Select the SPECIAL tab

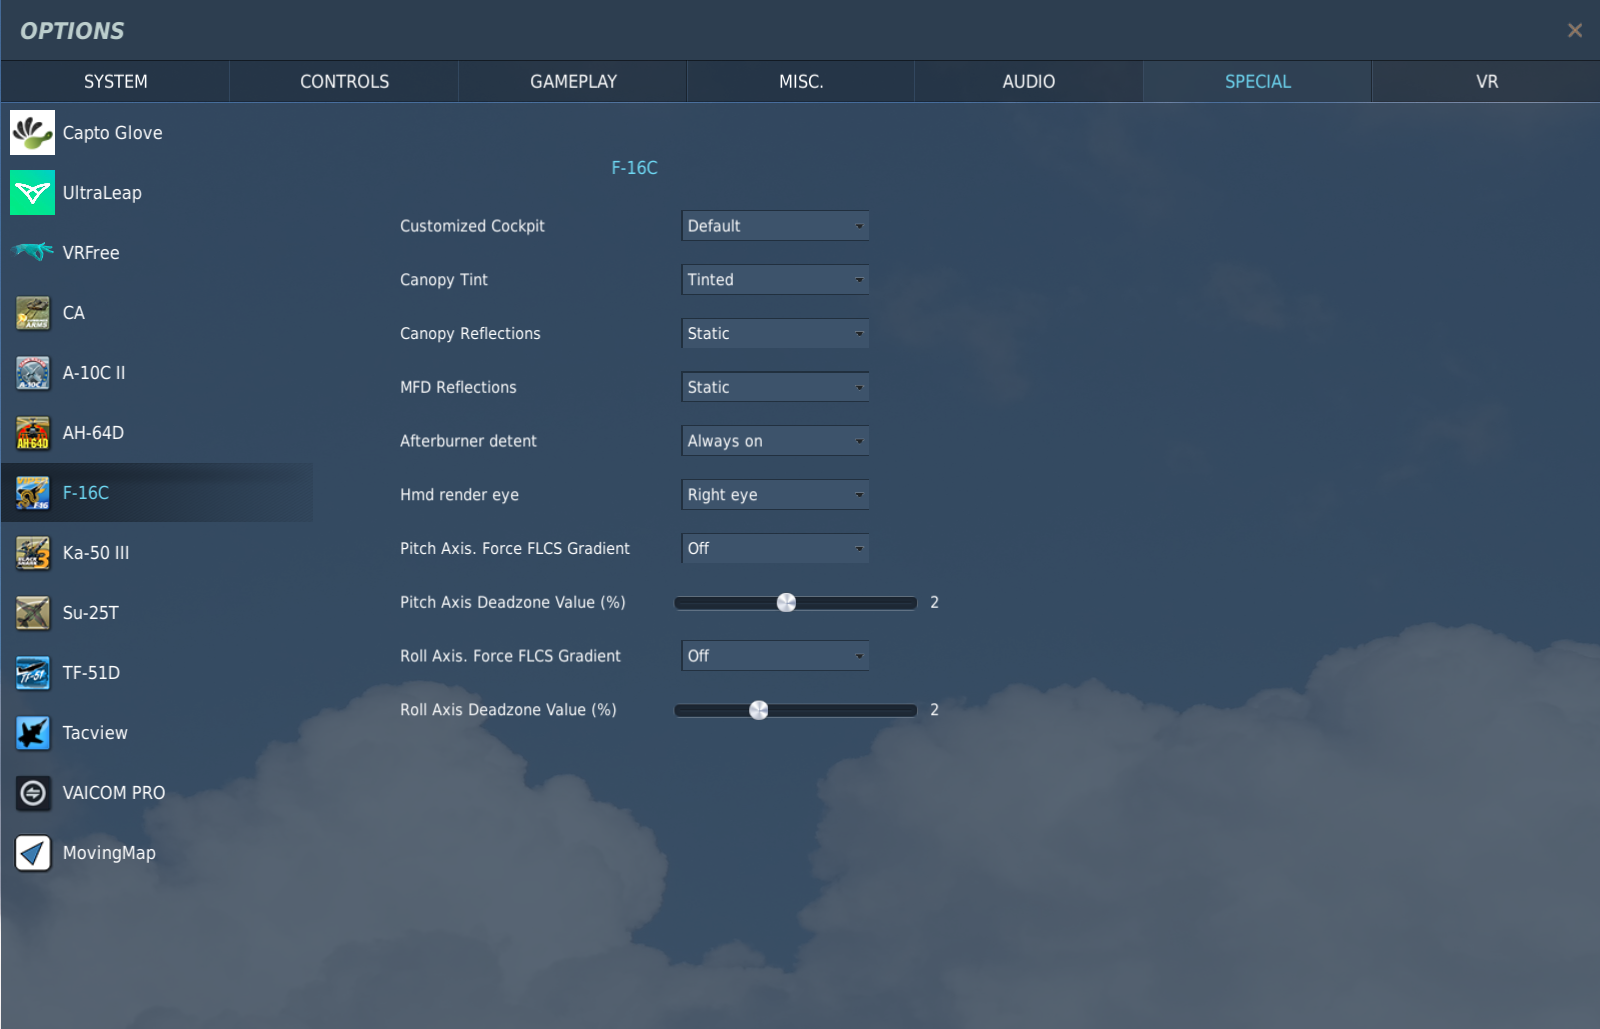pyautogui.click(x=1258, y=81)
